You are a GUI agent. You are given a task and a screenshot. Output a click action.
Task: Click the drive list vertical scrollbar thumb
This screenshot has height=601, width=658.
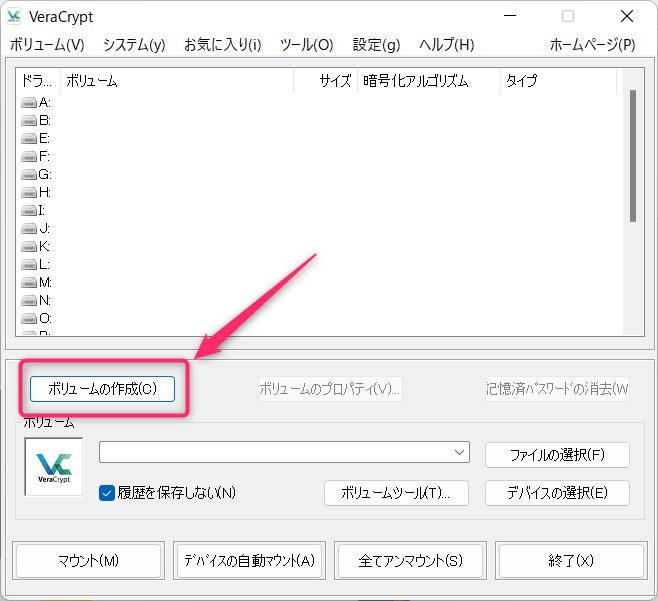(x=633, y=156)
